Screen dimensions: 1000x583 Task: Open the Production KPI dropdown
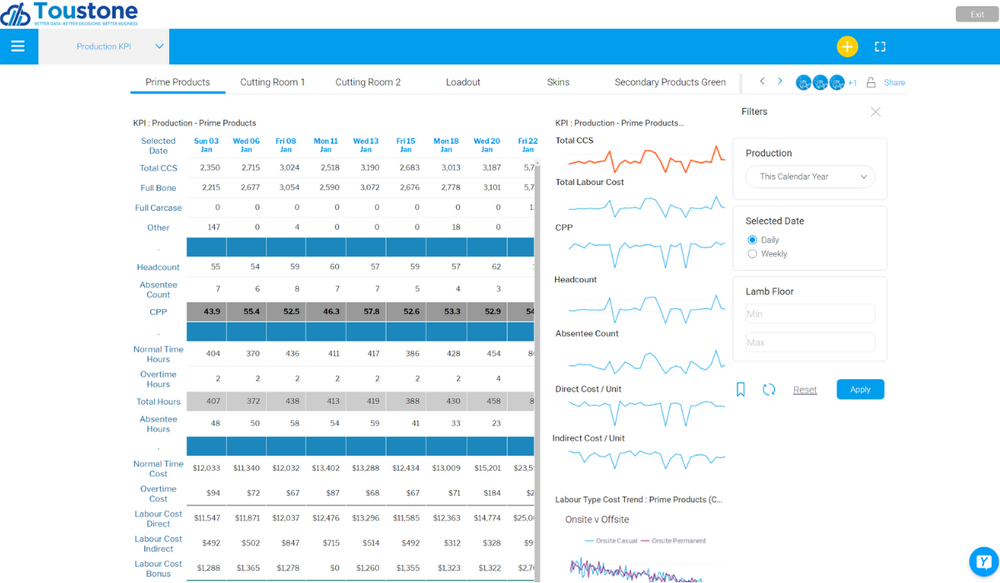[104, 46]
